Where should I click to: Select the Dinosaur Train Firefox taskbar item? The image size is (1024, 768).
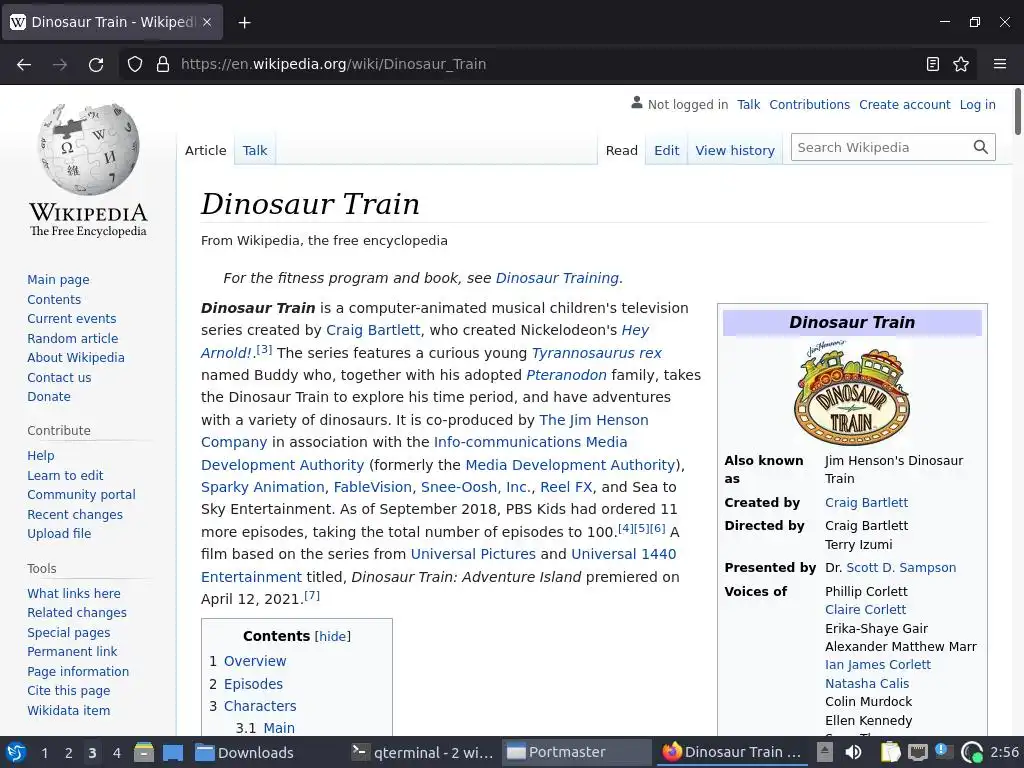731,752
